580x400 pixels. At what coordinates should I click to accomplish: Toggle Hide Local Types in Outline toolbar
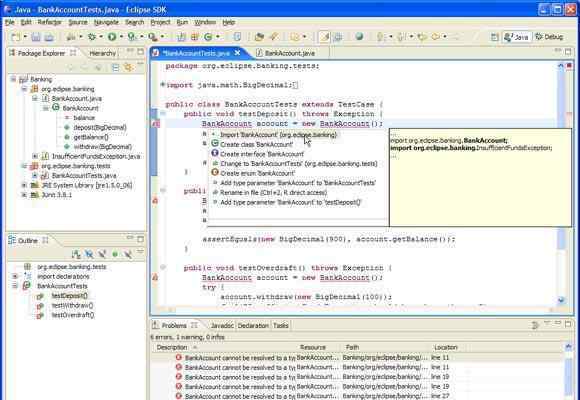[x=128, y=254]
